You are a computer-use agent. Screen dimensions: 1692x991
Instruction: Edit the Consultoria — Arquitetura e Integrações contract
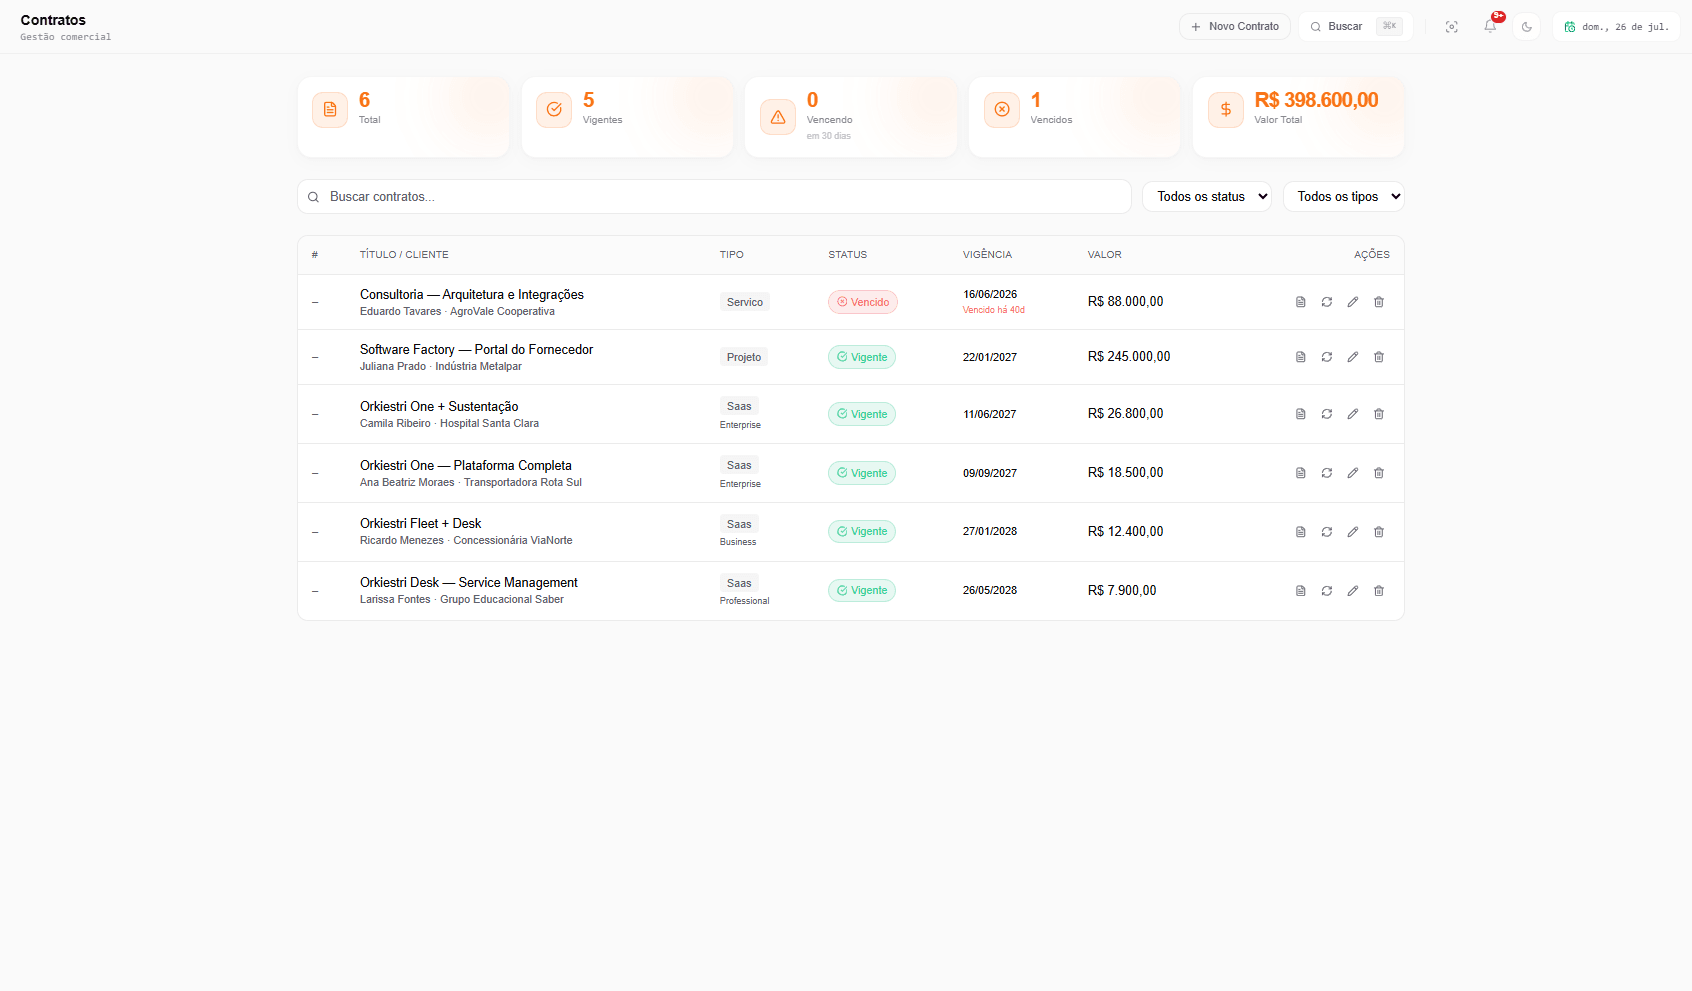click(1352, 302)
